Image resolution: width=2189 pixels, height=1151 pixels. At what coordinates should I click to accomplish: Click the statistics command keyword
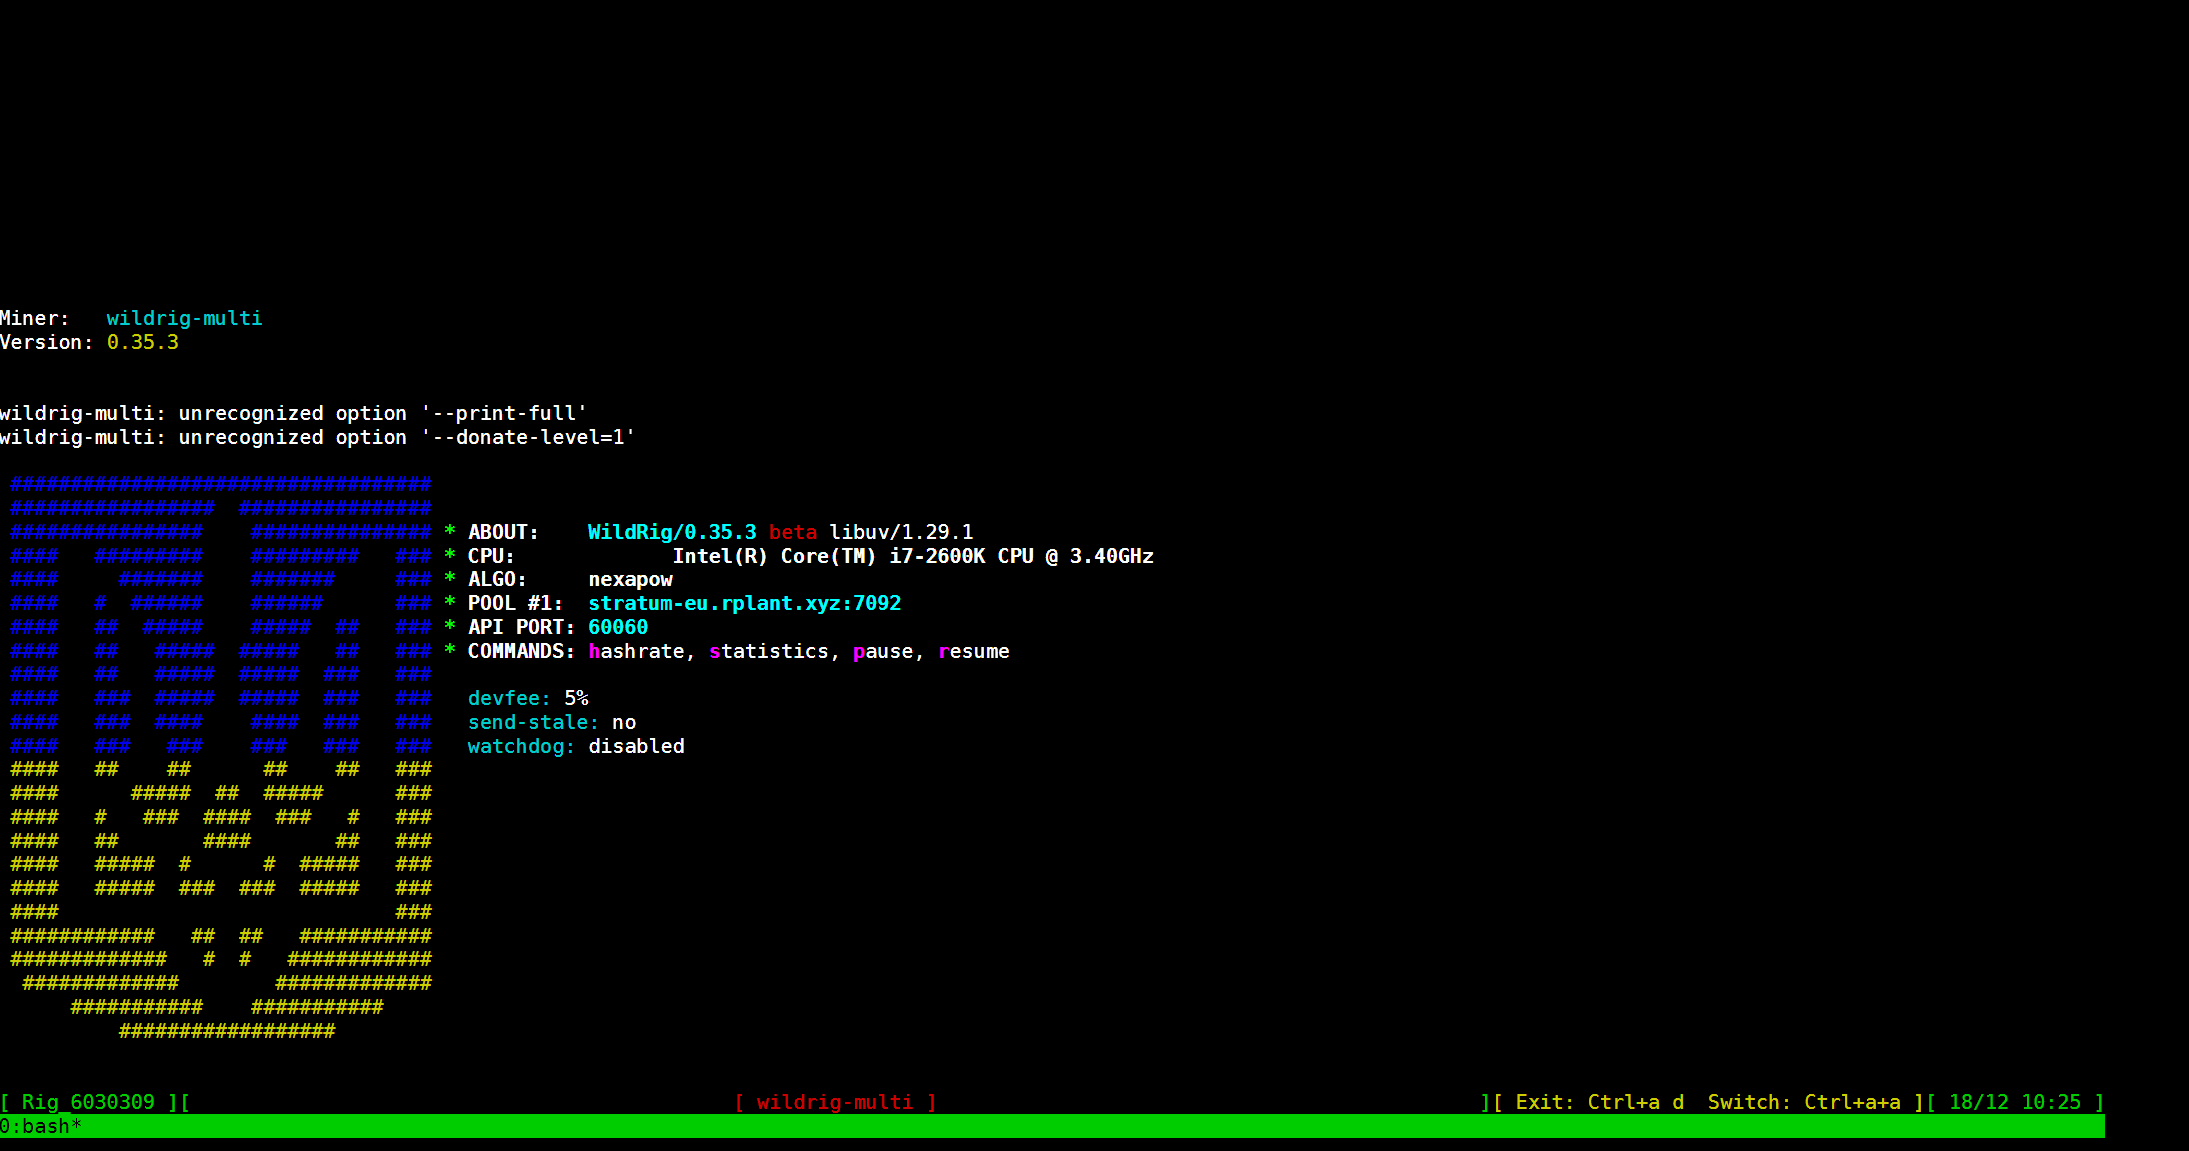[x=769, y=651]
